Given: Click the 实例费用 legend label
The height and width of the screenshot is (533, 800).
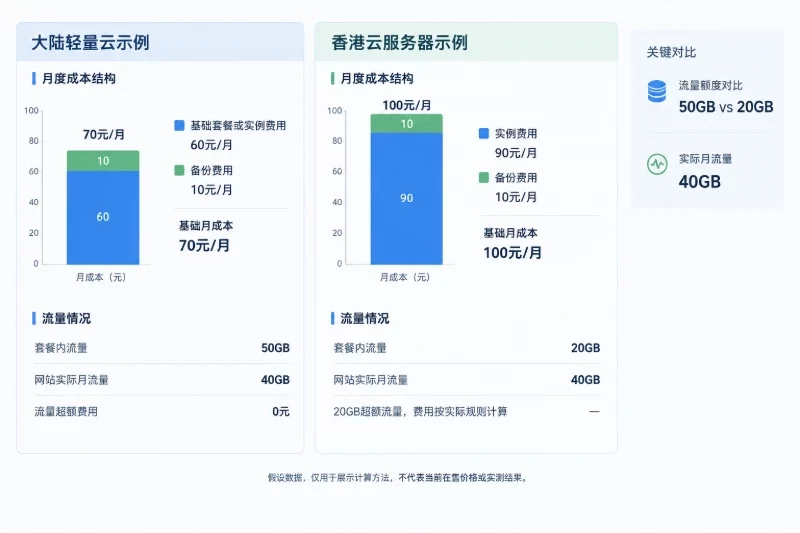Looking at the screenshot, I should click(x=516, y=134).
